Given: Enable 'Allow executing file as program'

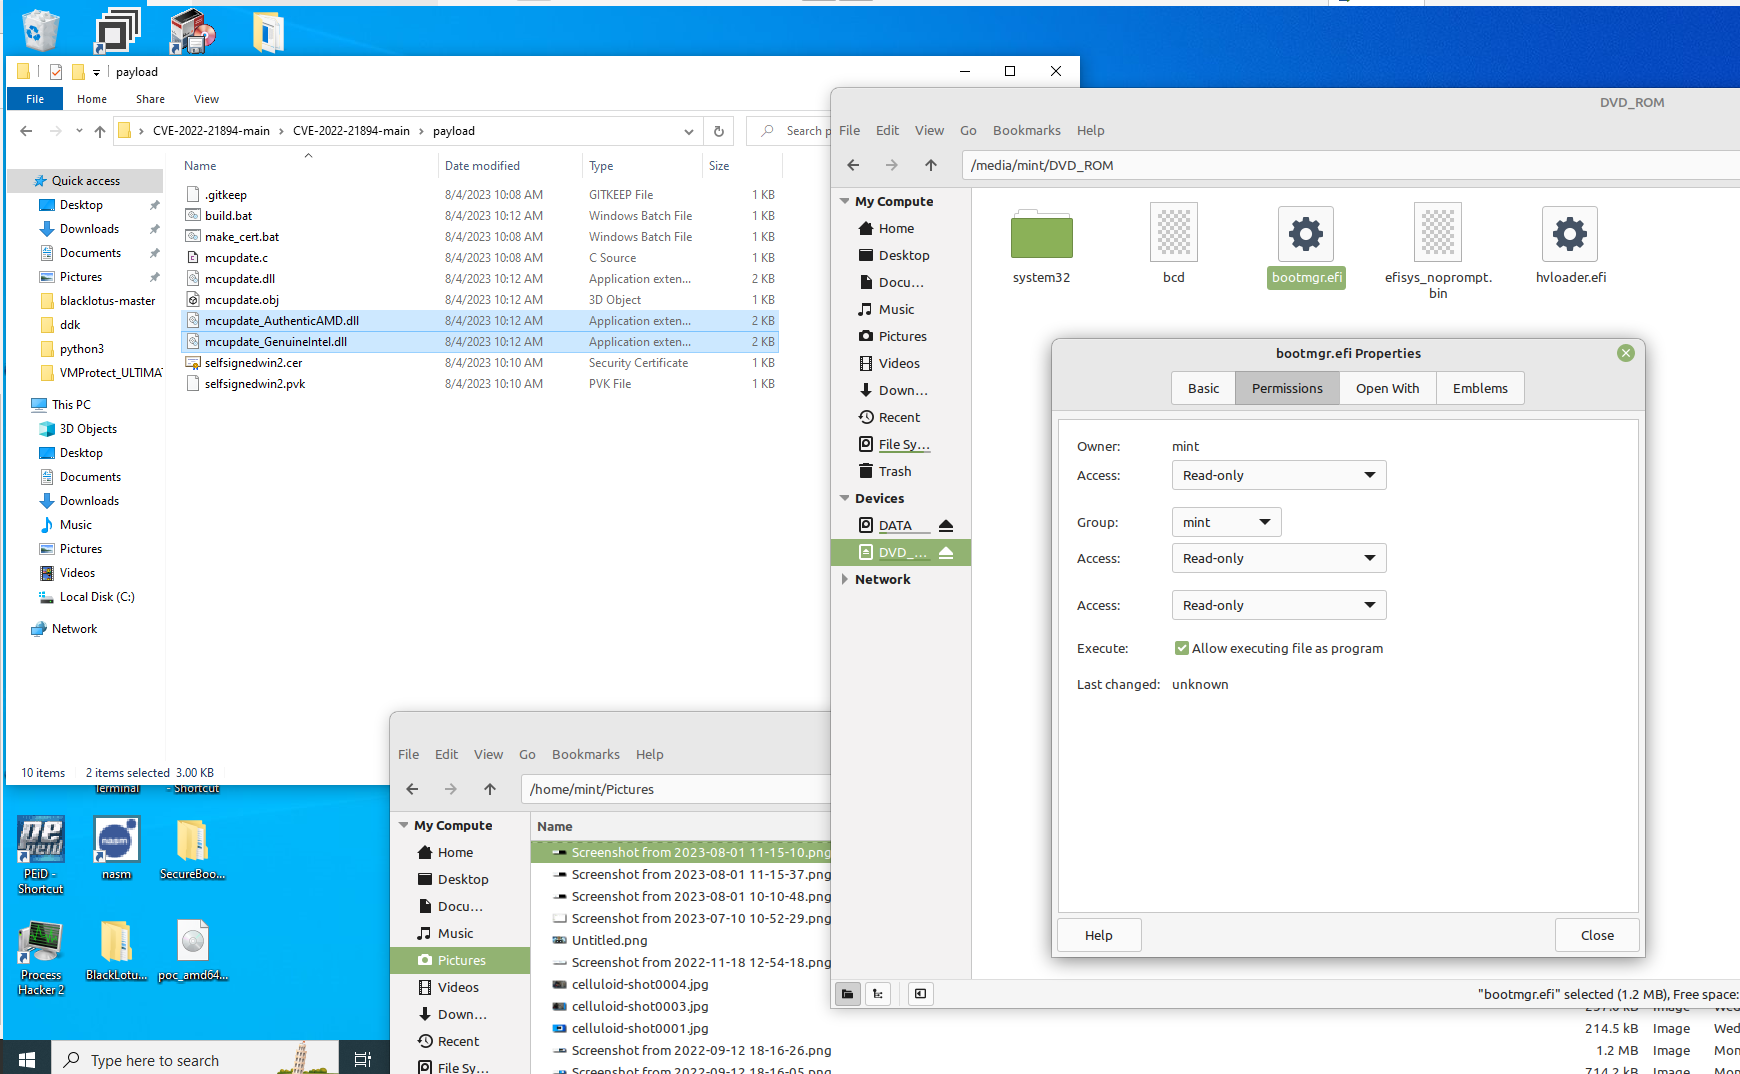Looking at the screenshot, I should [x=1181, y=647].
